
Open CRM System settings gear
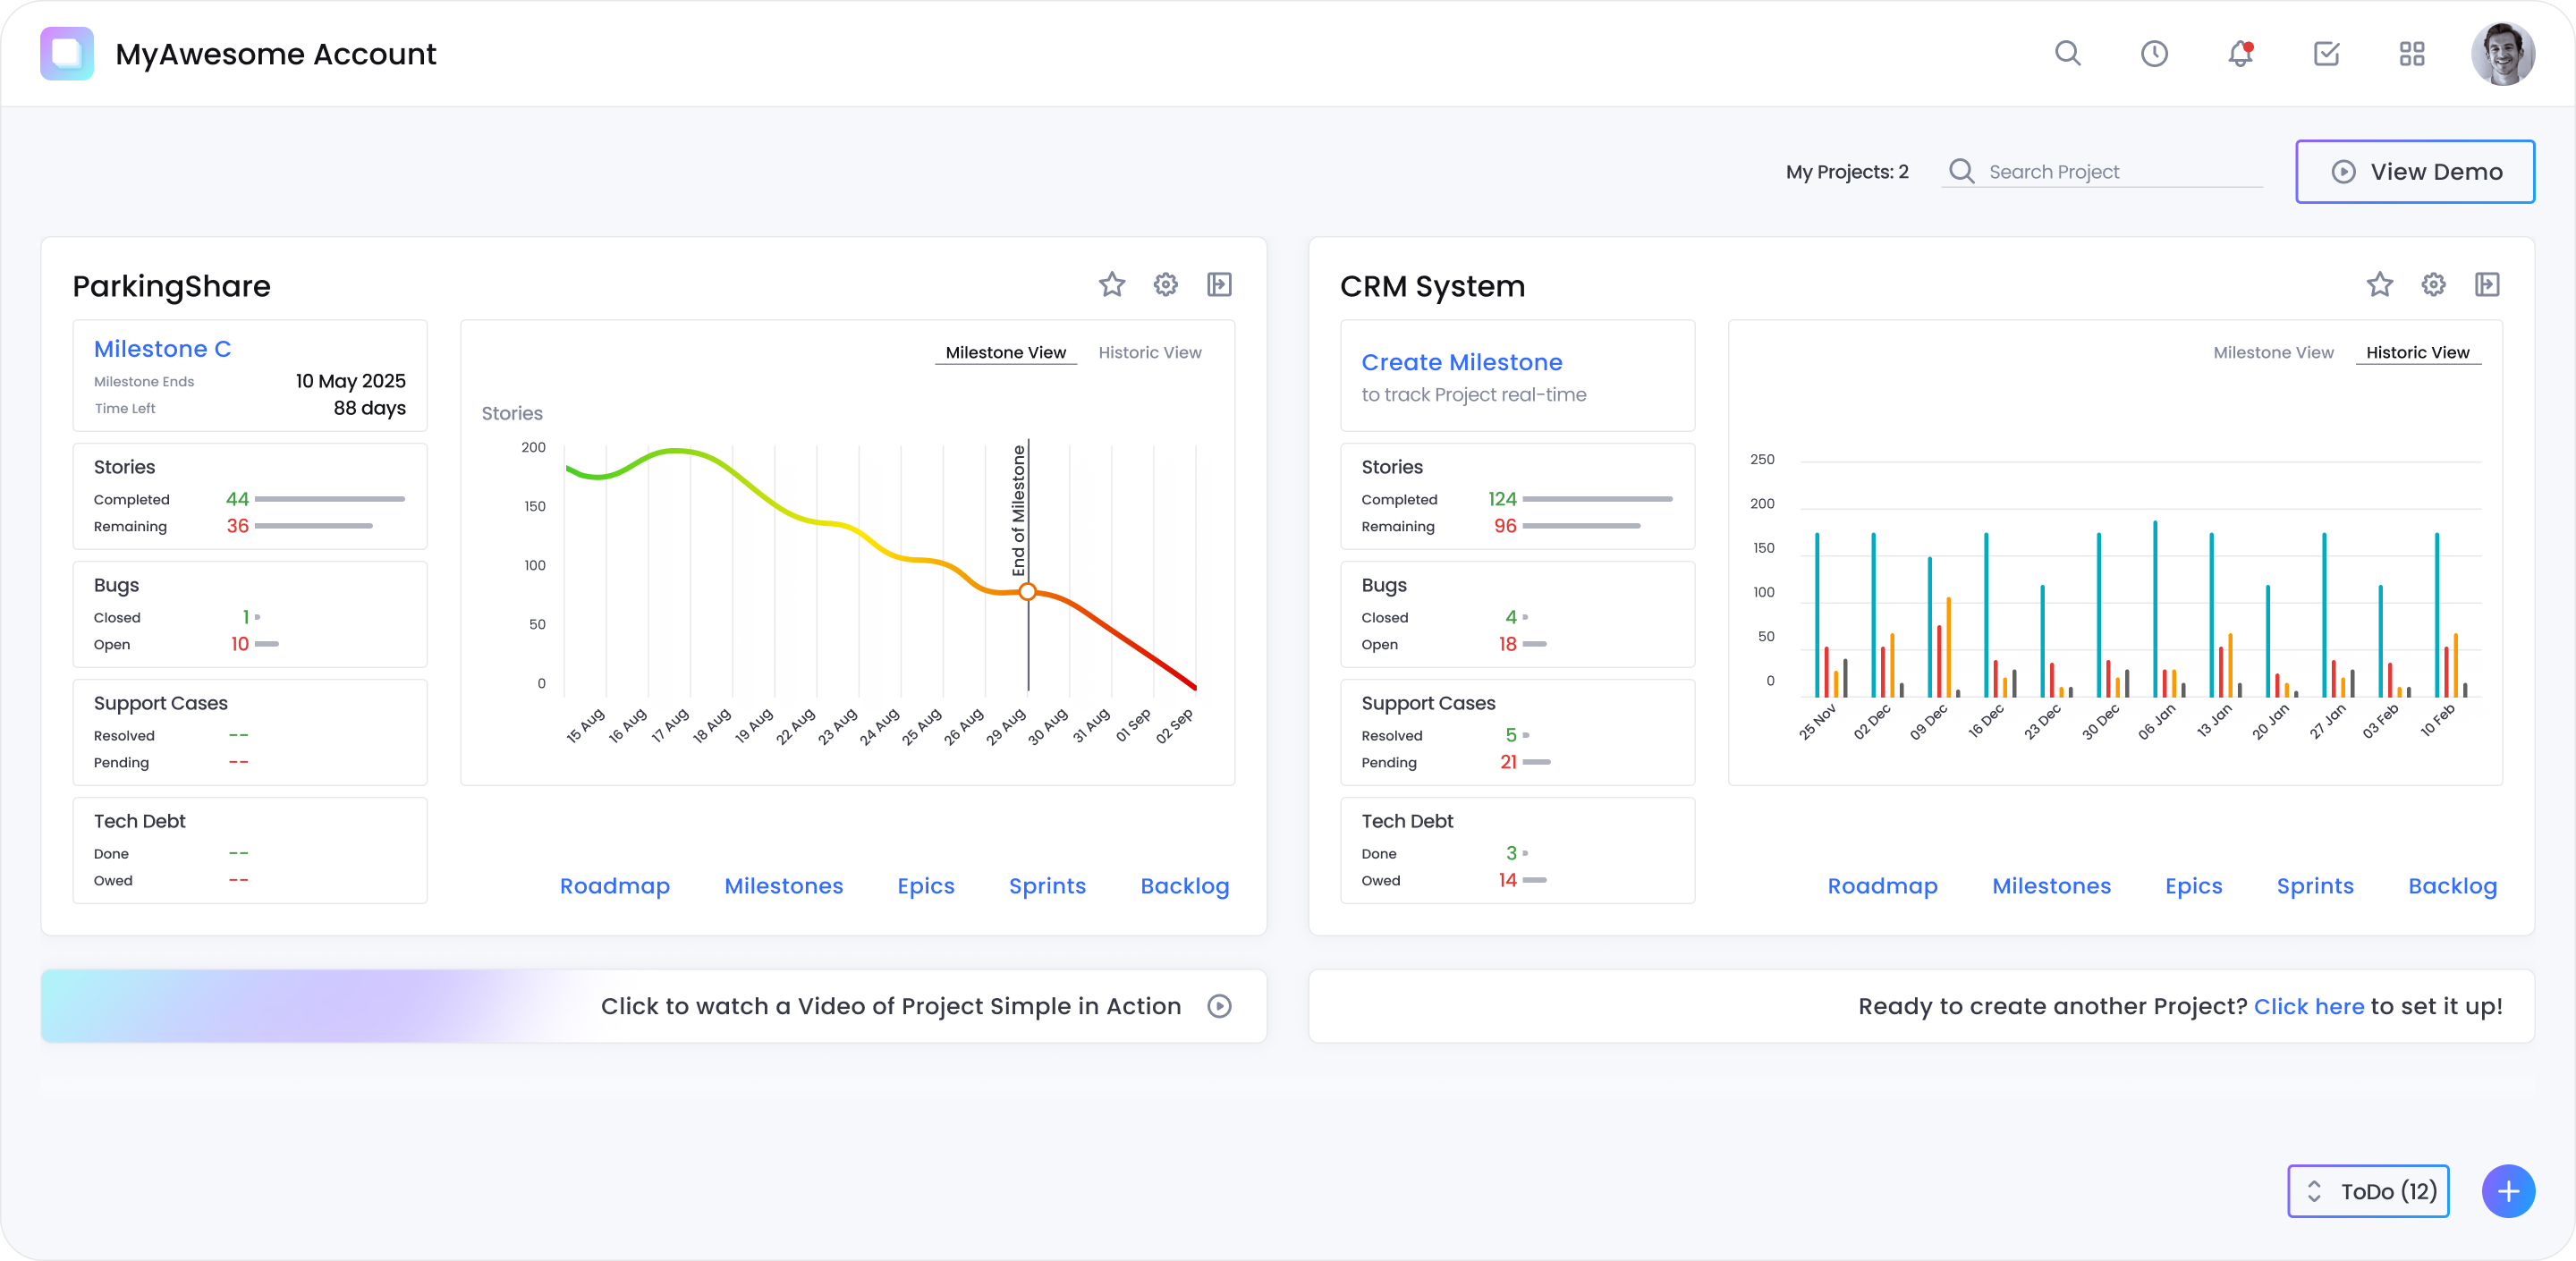pyautogui.click(x=2434, y=285)
